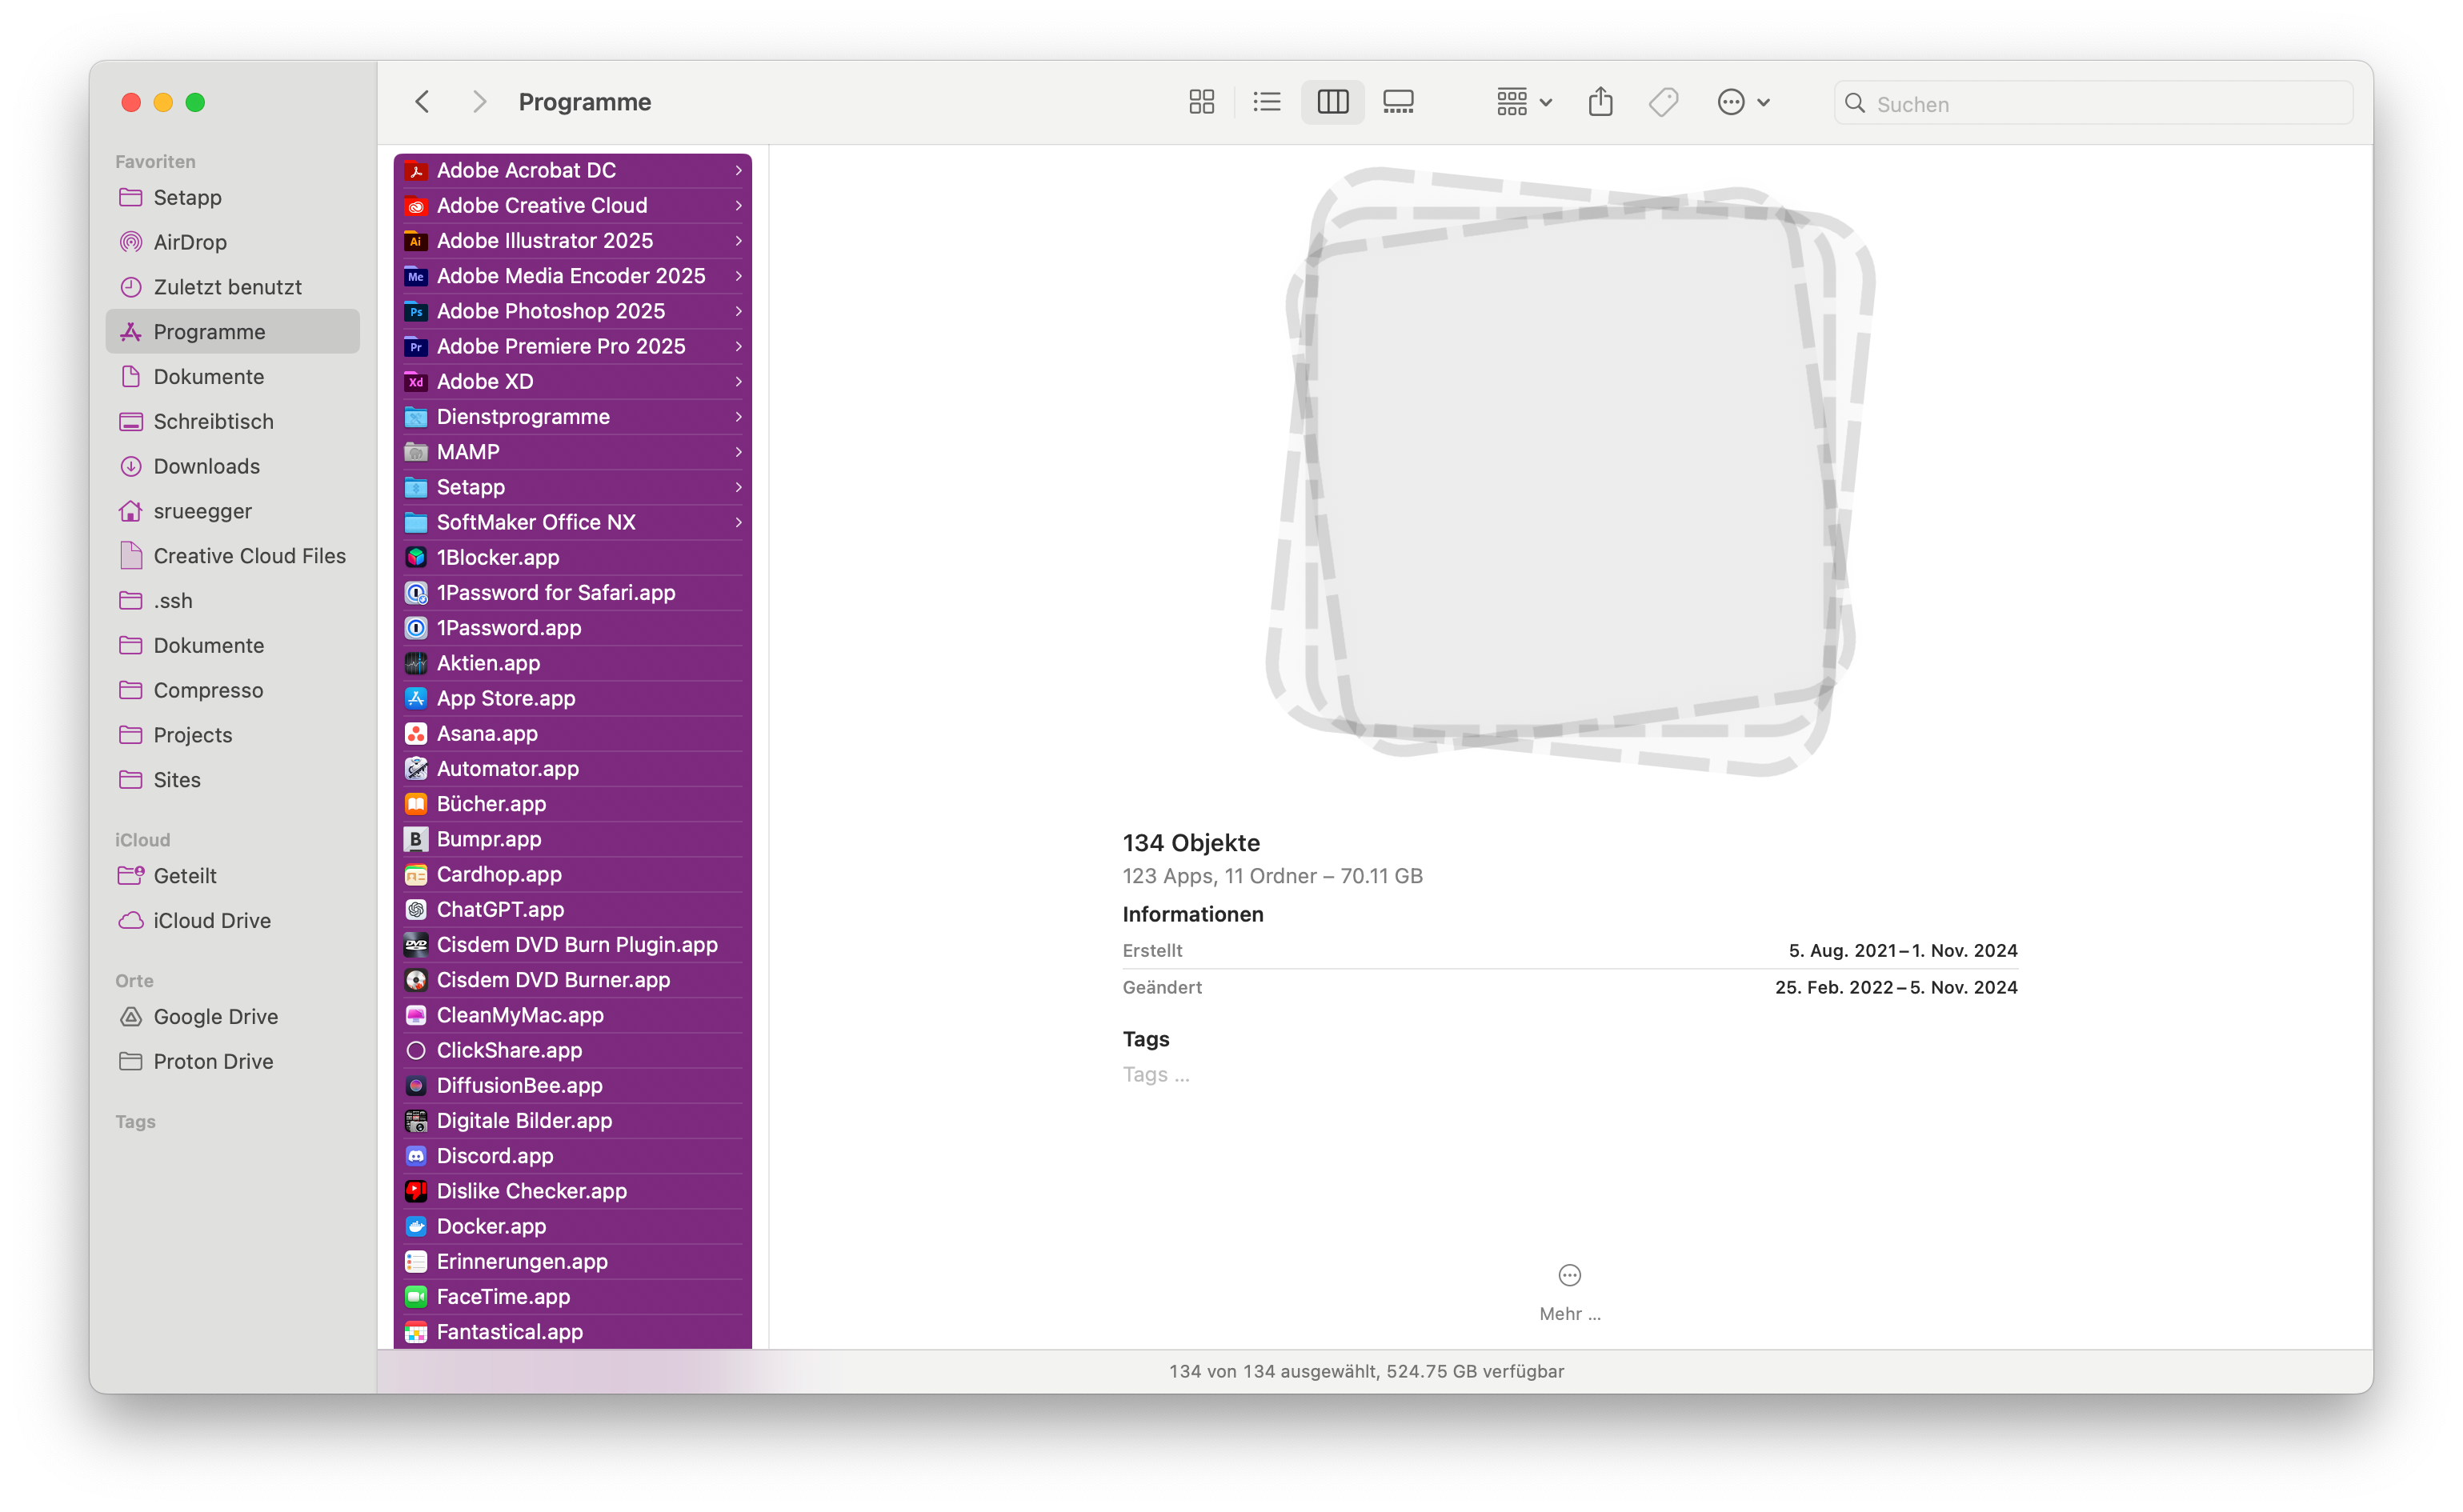
Task: Expand SoftMaker Office NX folder chevron
Action: [738, 522]
